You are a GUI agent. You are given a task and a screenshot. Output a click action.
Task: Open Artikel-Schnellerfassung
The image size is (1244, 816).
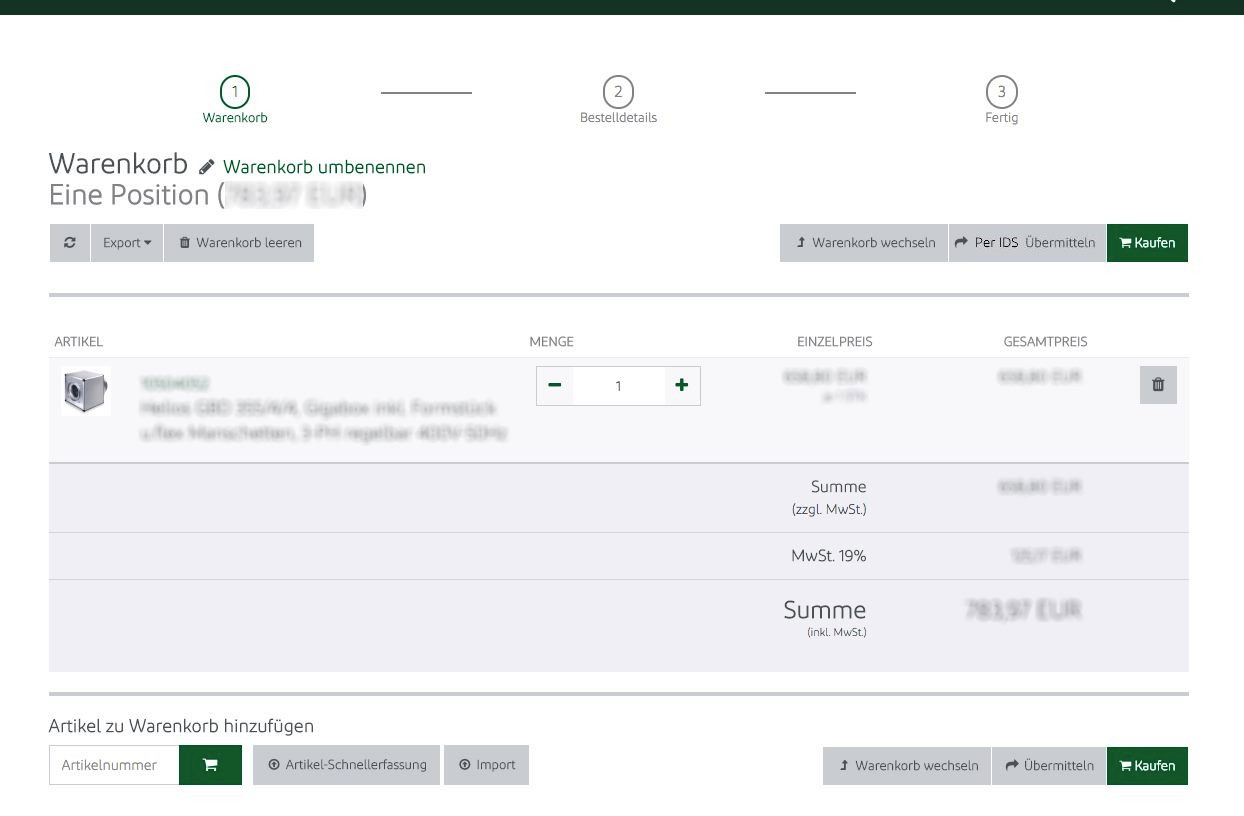pyautogui.click(x=346, y=765)
